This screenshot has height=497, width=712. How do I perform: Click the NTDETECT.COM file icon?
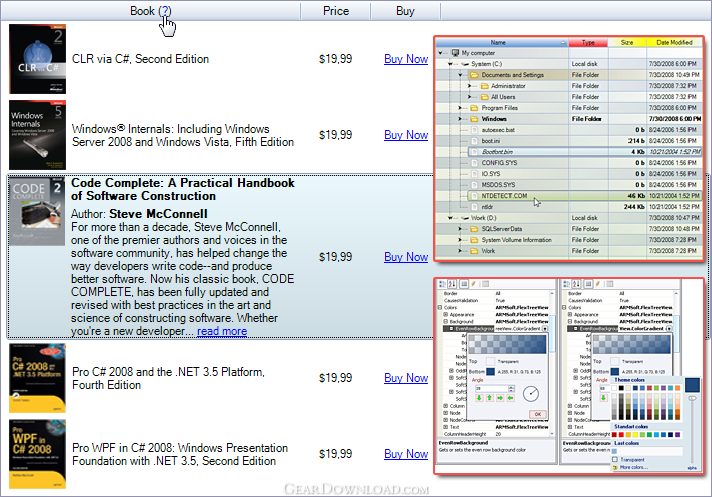pyautogui.click(x=475, y=196)
